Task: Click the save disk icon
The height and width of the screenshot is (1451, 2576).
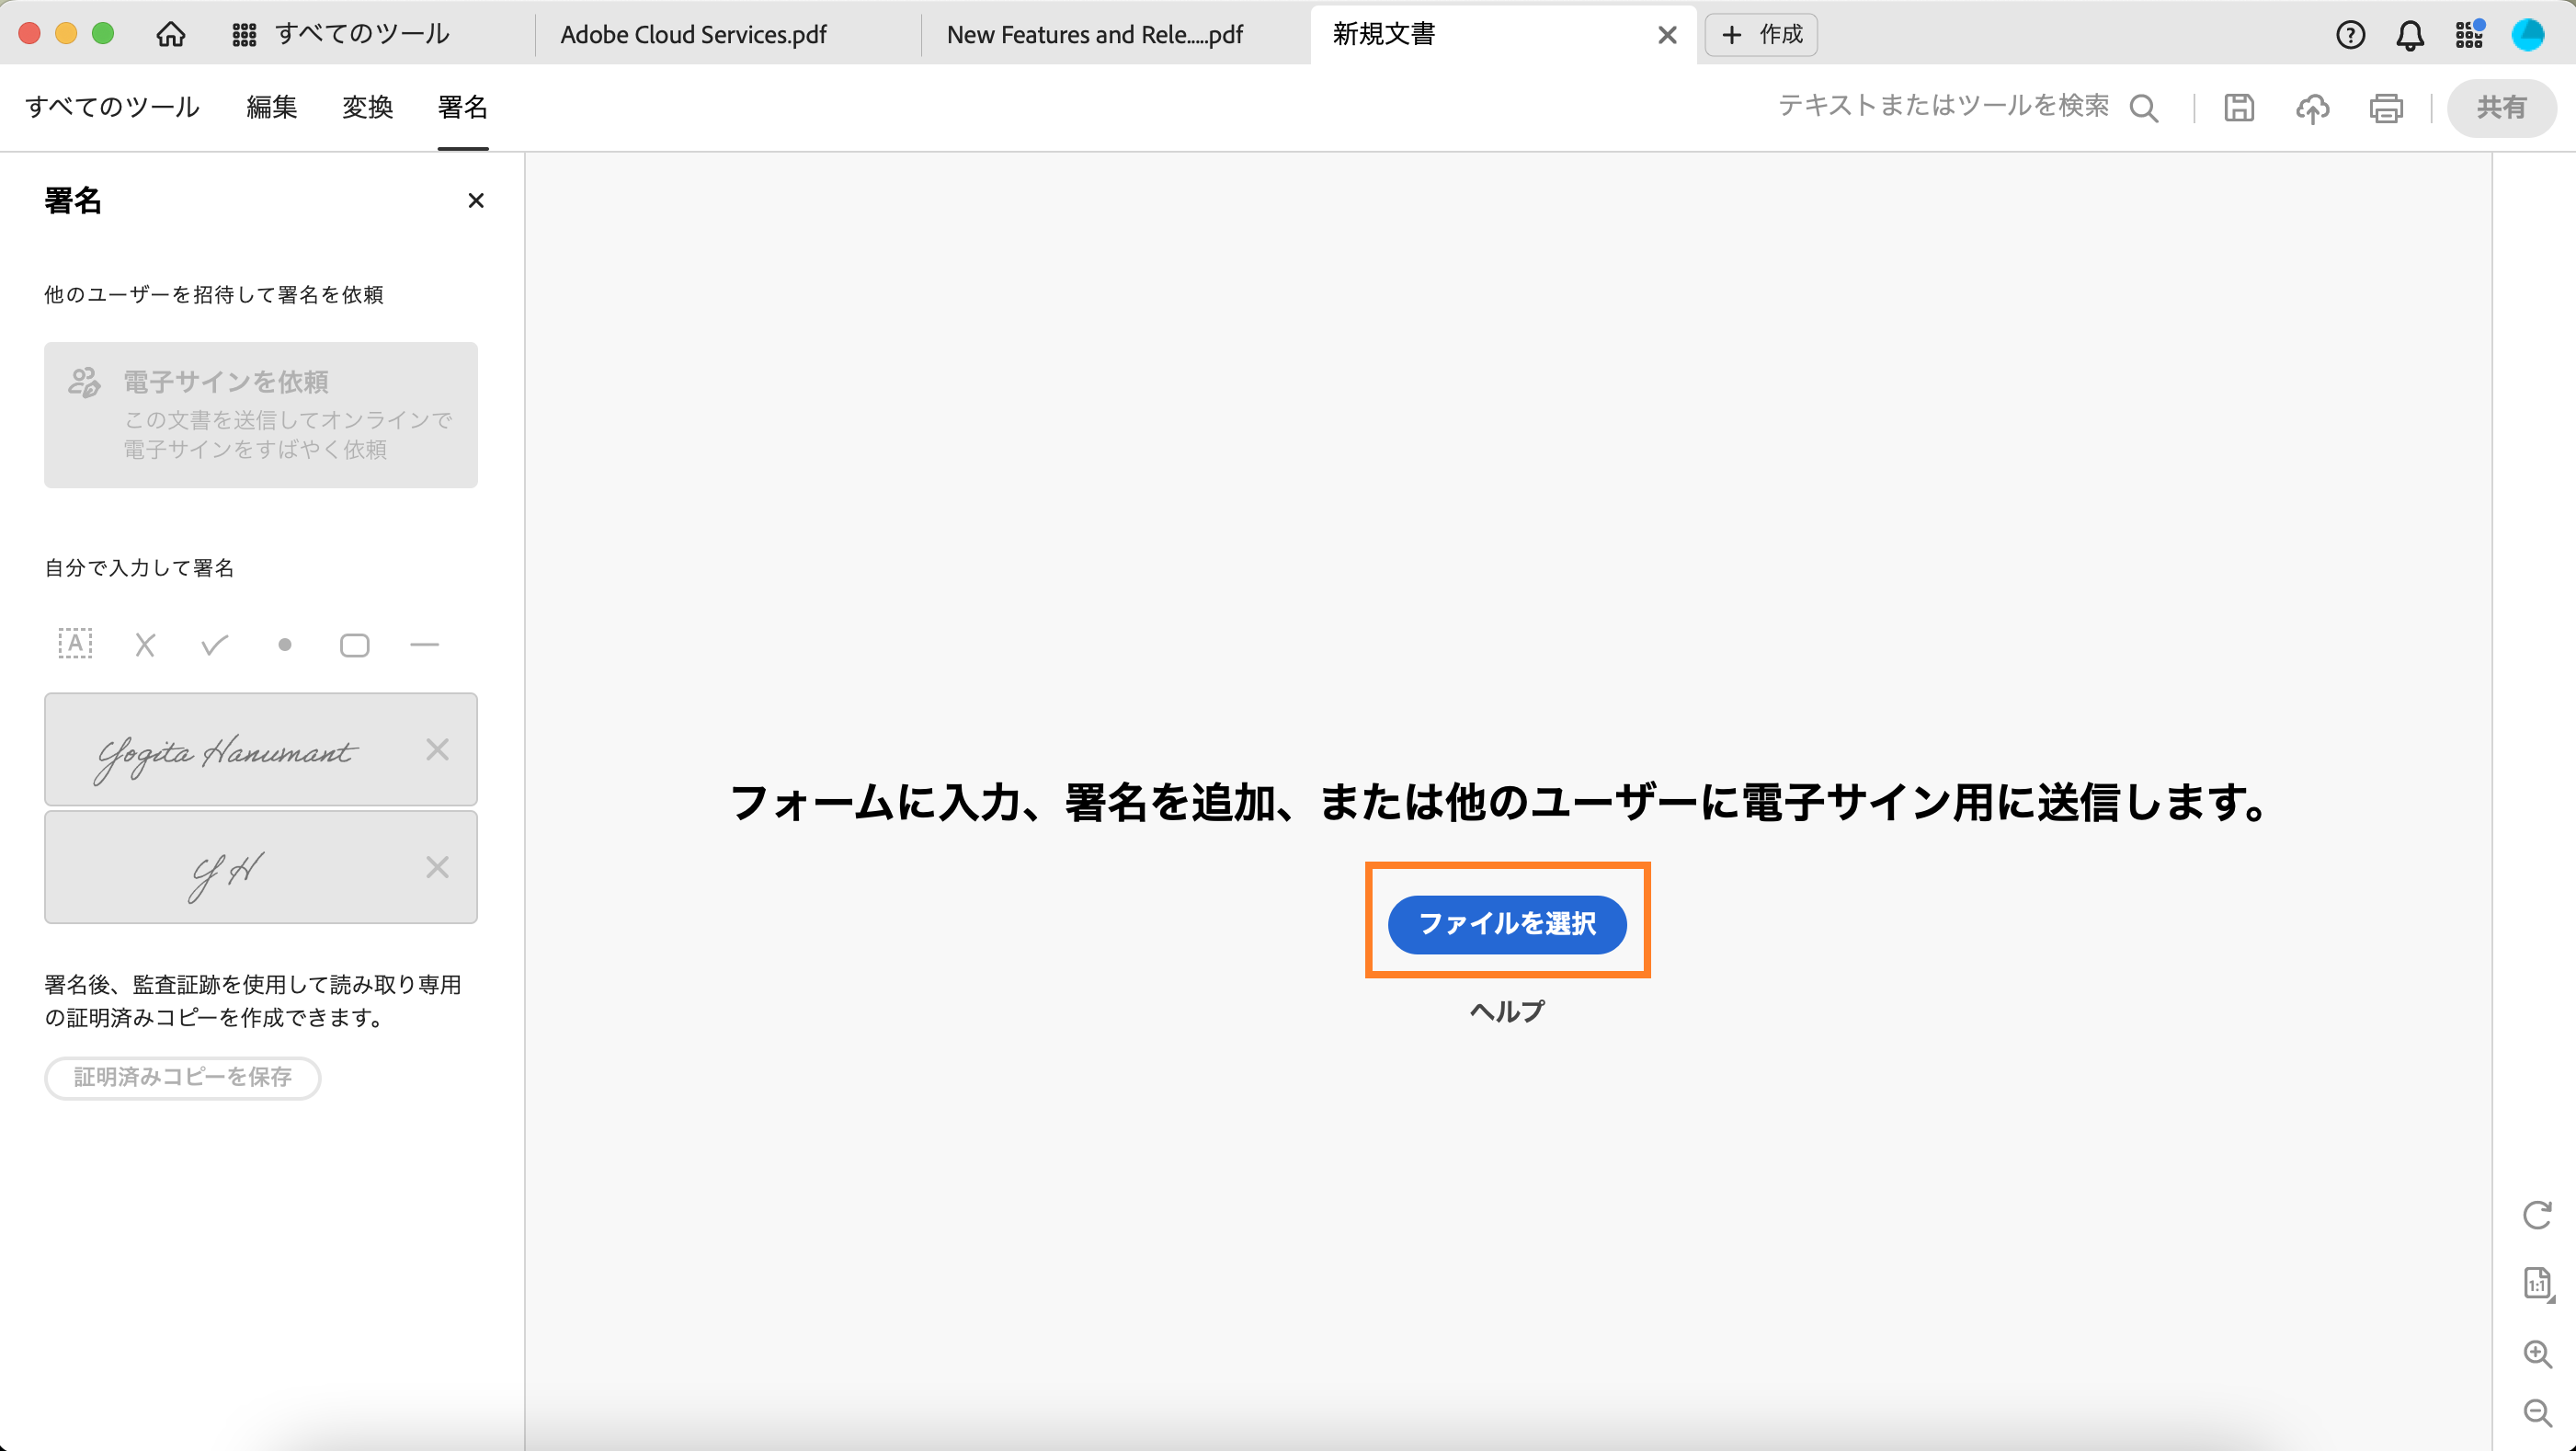Action: pos(2239,107)
